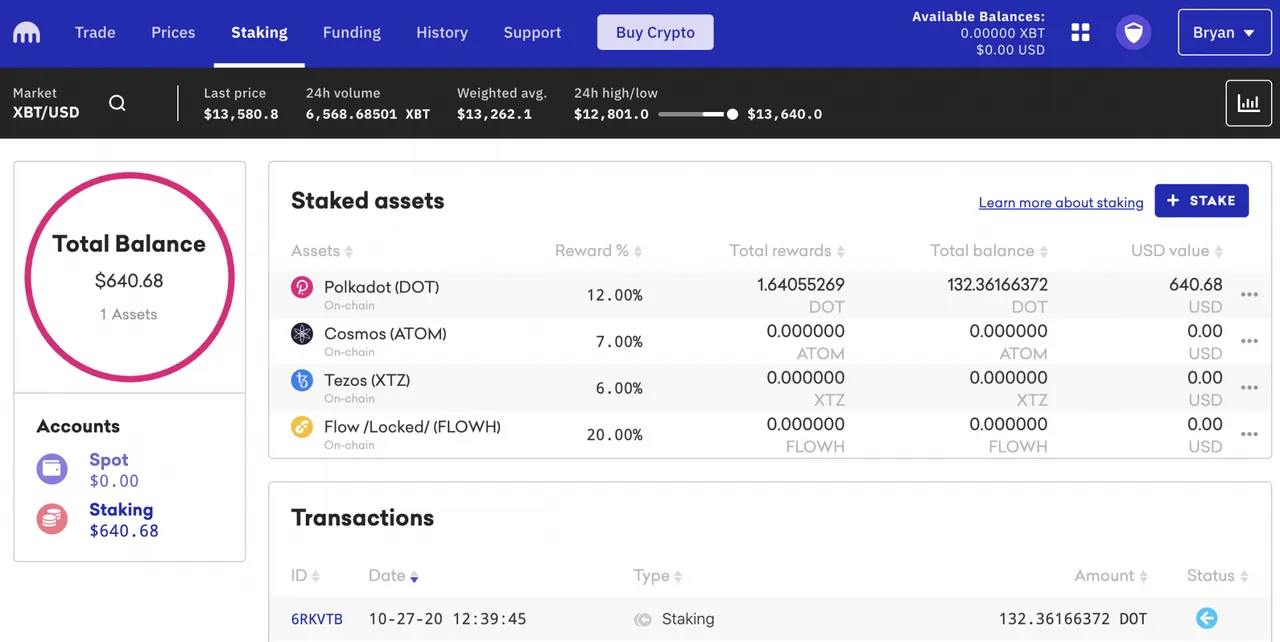Click the Polkadot (DOT) asset name

click(381, 287)
